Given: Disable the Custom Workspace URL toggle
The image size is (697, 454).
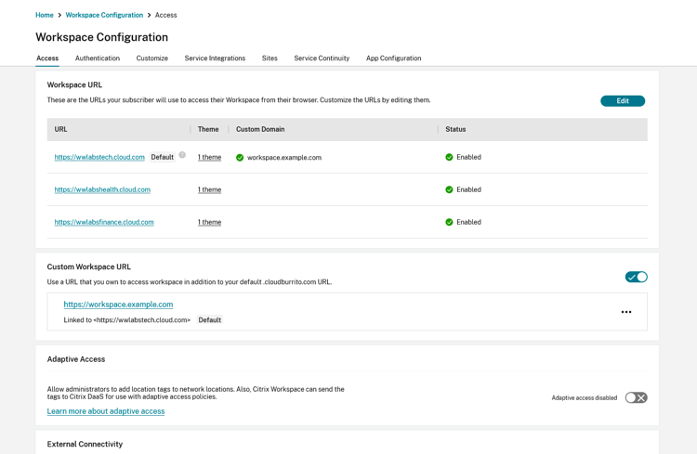Looking at the screenshot, I should point(636,277).
